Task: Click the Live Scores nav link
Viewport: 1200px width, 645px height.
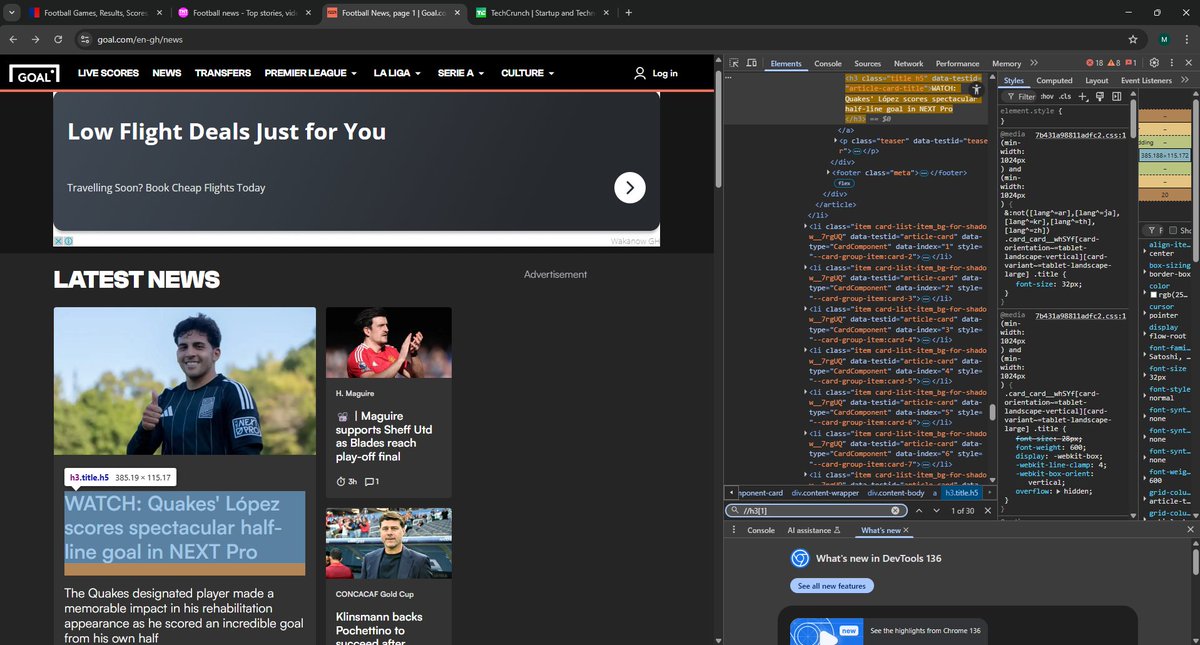Action: (108, 73)
